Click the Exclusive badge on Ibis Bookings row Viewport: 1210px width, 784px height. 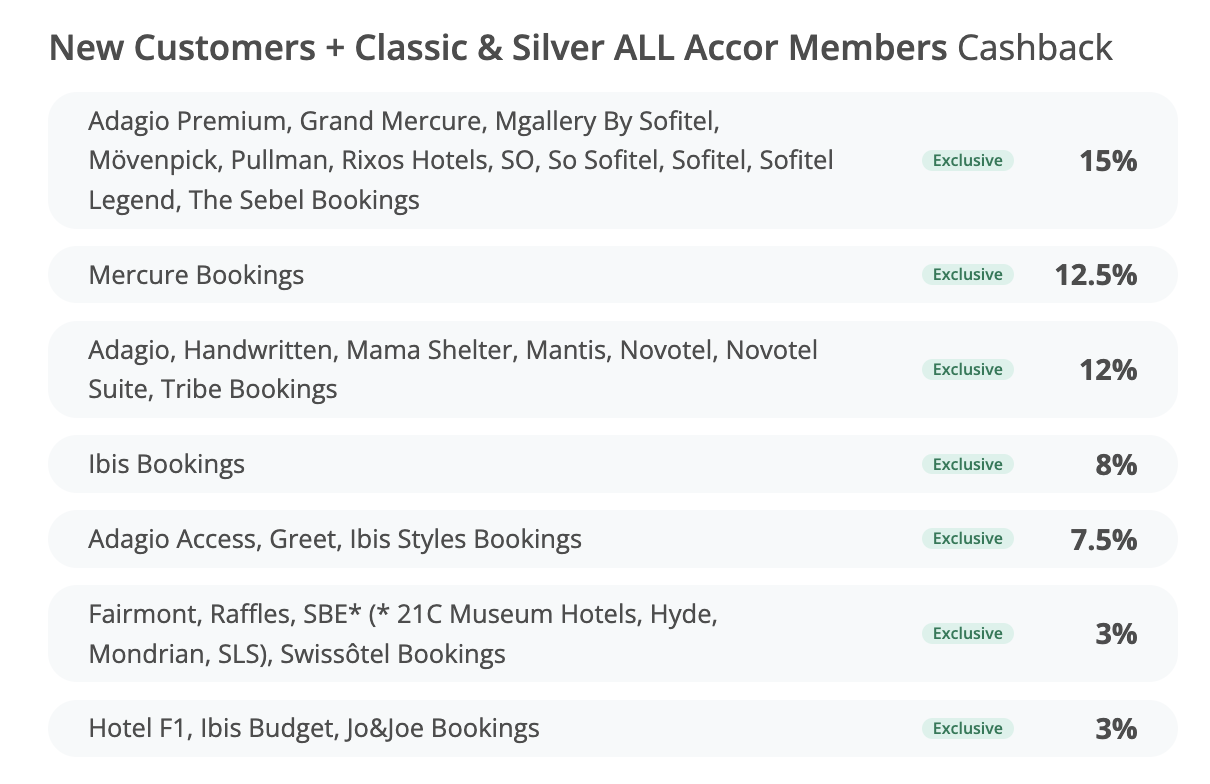point(967,464)
